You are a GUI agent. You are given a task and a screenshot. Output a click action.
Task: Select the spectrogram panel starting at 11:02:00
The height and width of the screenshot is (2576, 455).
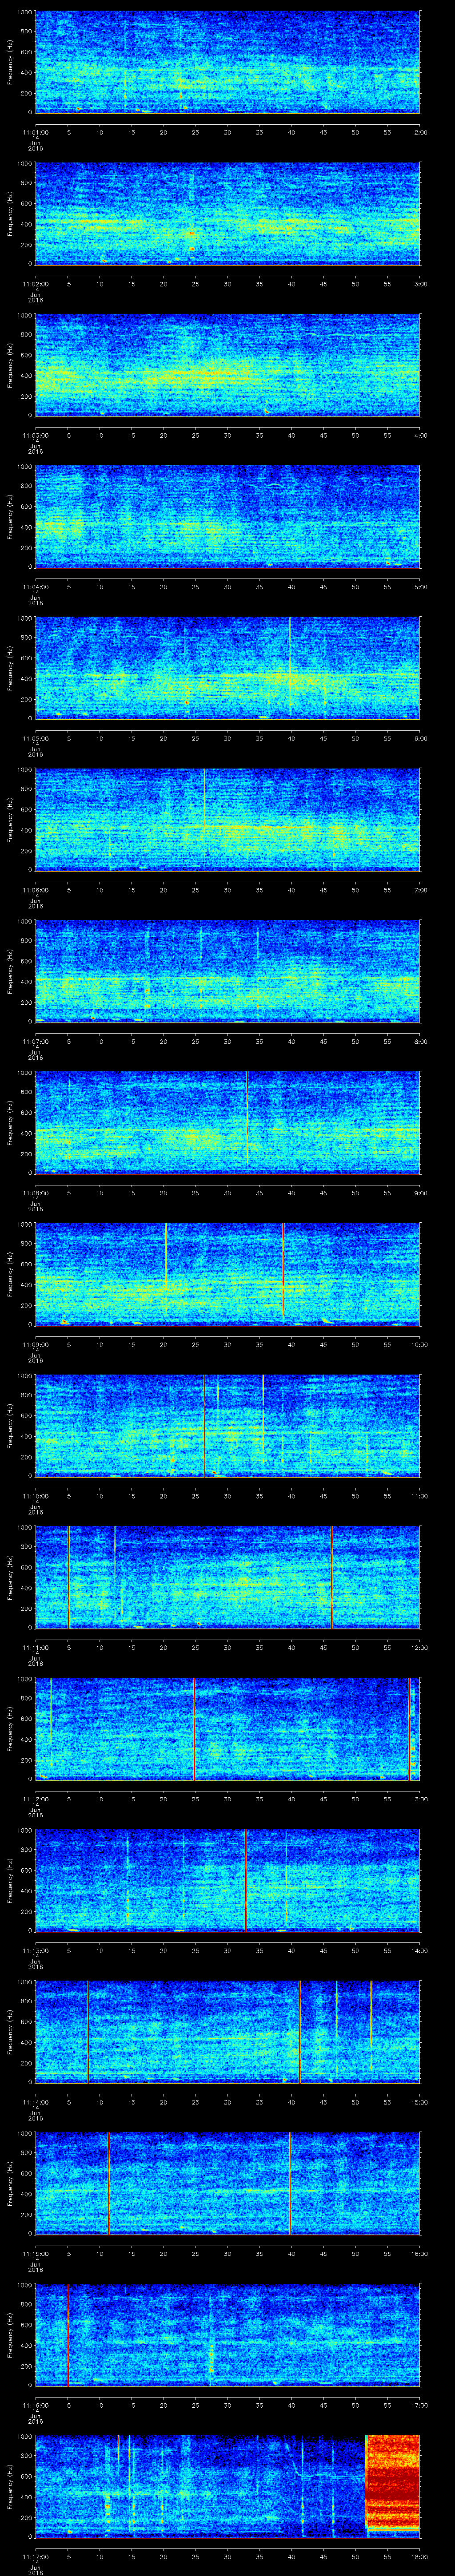(x=228, y=214)
